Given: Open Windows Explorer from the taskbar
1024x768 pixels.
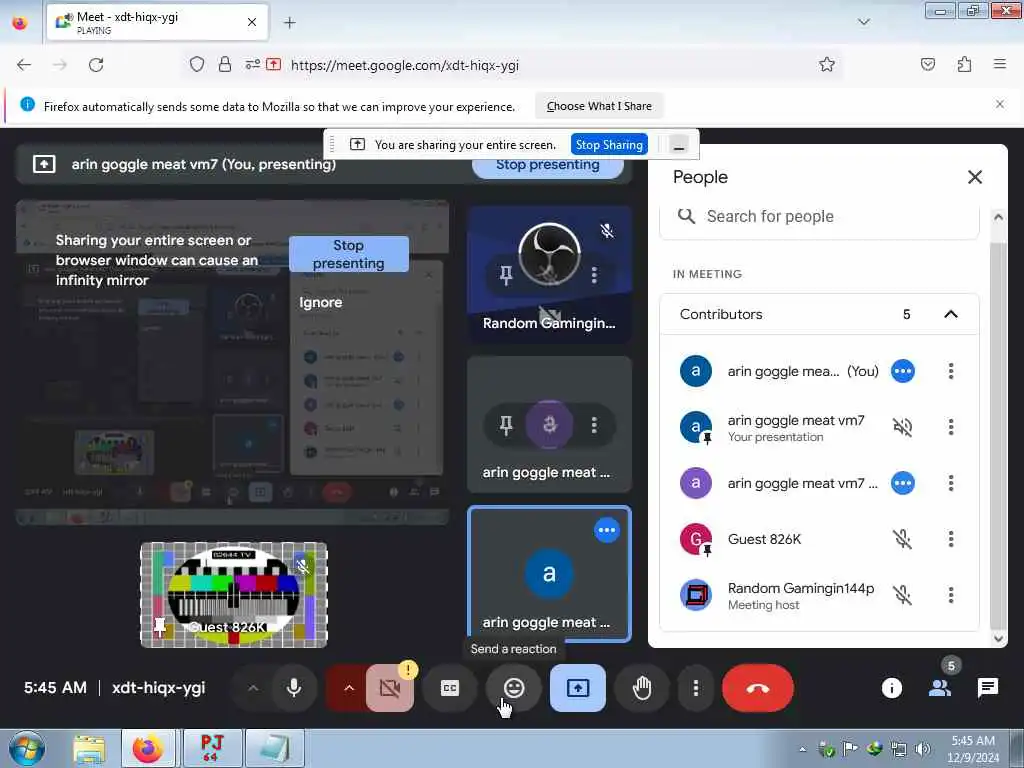Looking at the screenshot, I should tap(89, 749).
